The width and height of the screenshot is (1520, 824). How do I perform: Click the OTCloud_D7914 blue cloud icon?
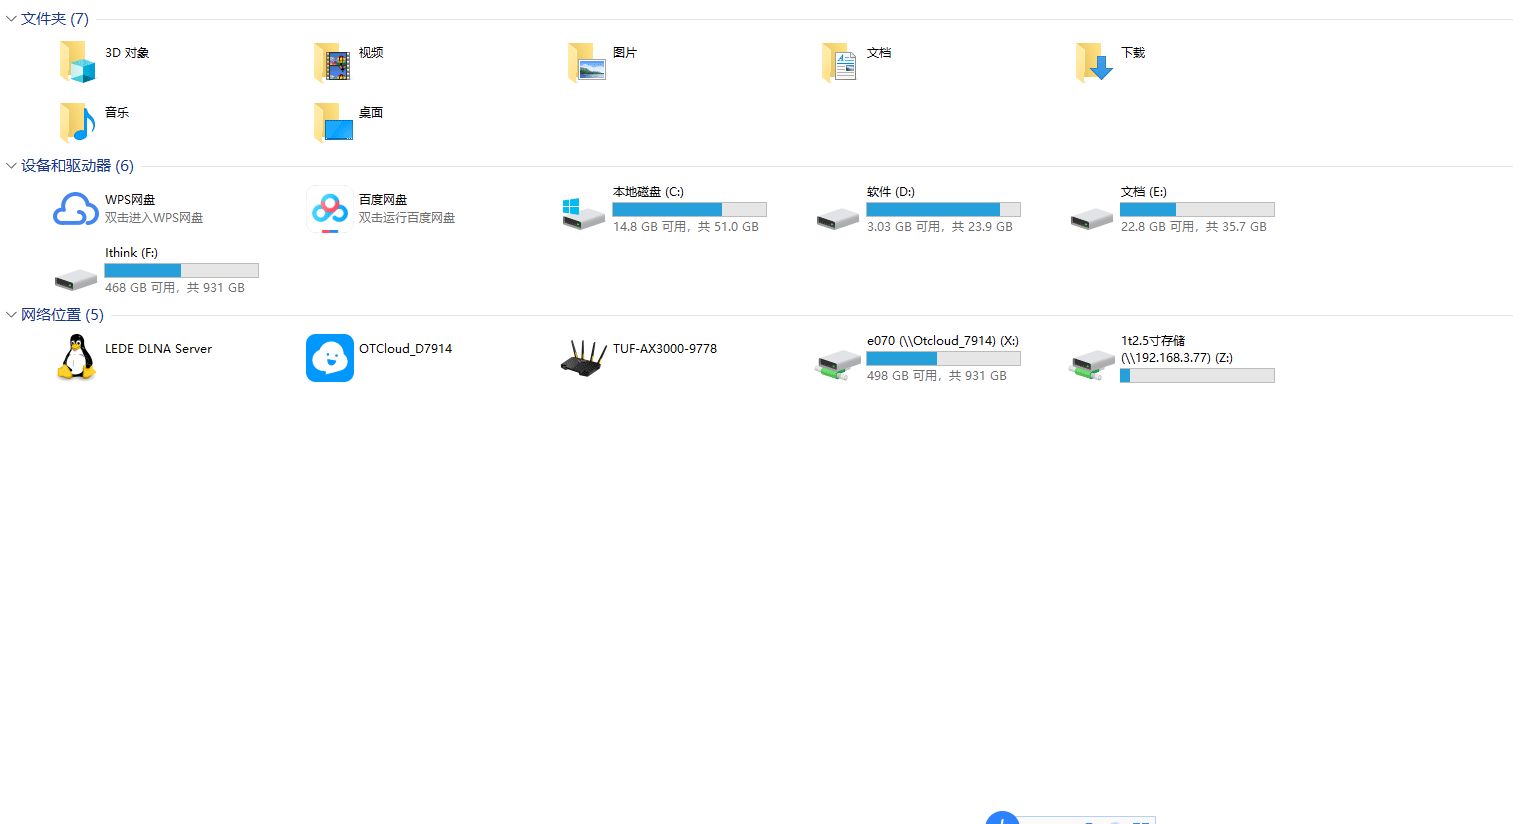point(330,358)
